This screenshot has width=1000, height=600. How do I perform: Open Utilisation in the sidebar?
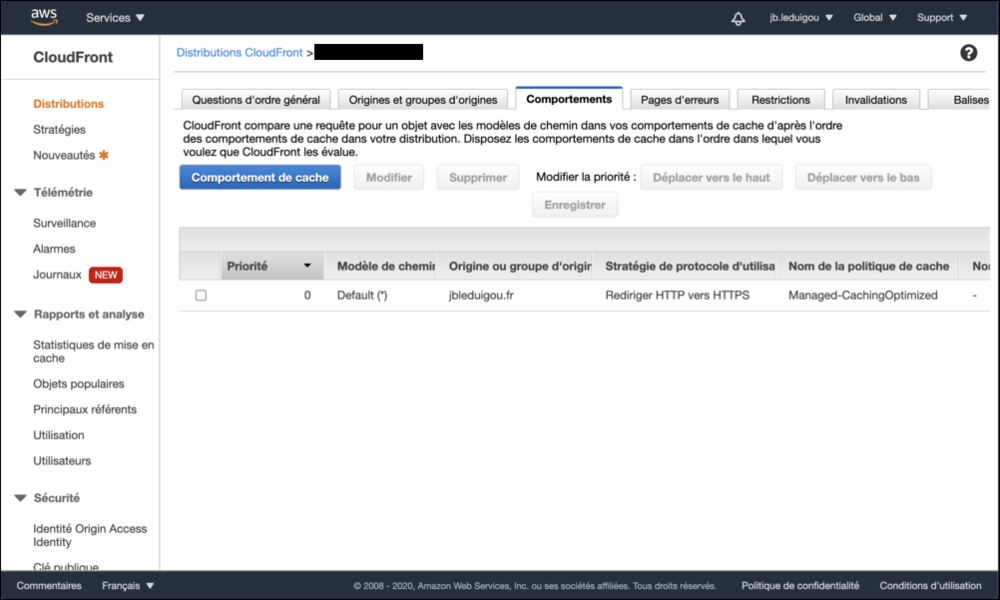59,435
